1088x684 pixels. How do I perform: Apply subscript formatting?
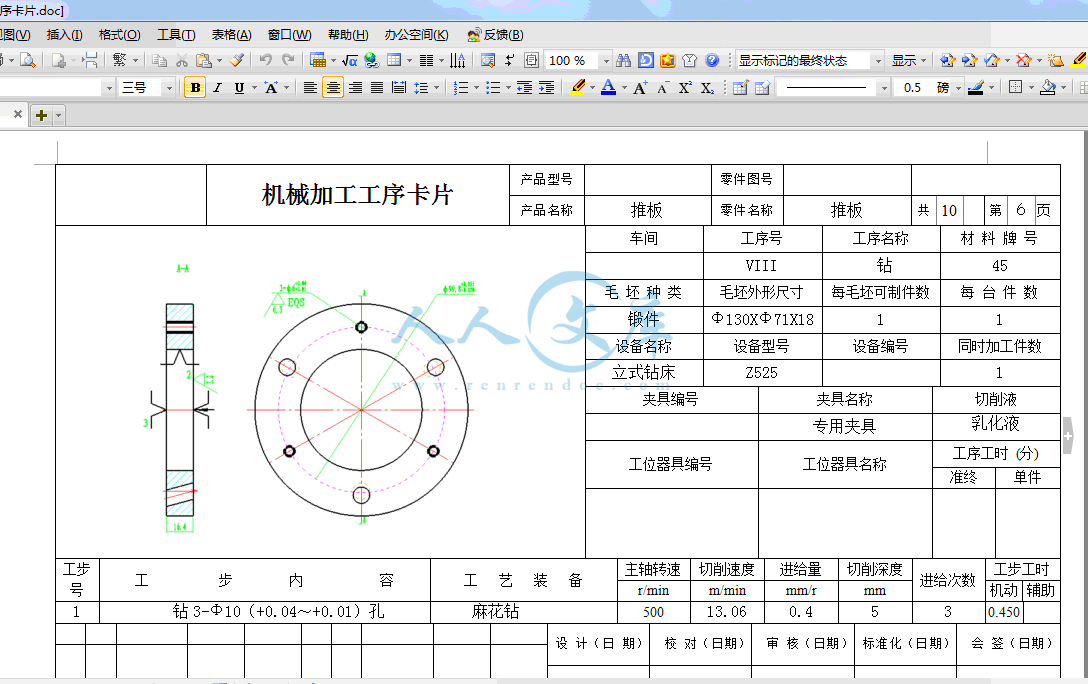coord(707,87)
